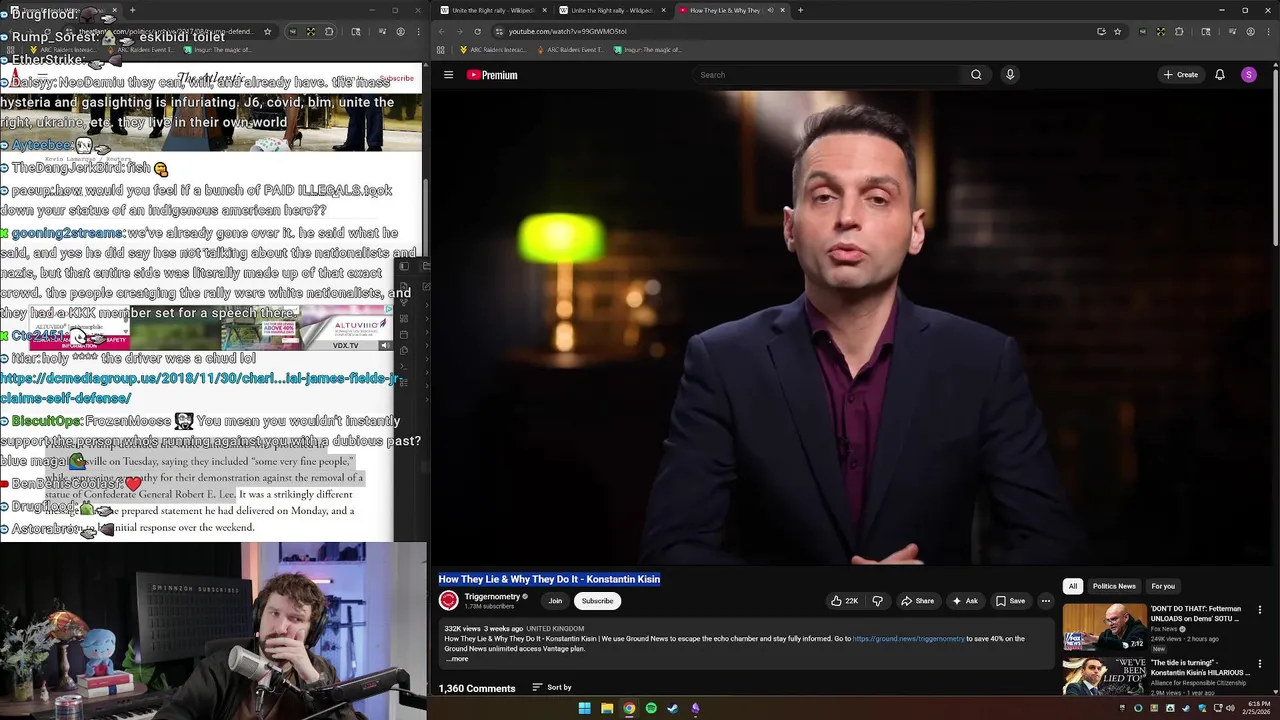Viewport: 1280px width, 720px height.
Task: Open the Sort by comments dropdown
Action: pos(552,687)
